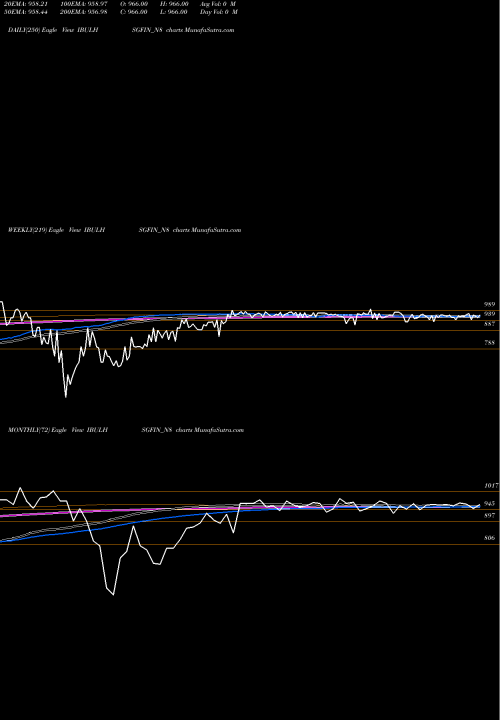Click the 100EMA: 958.97 value
The height and width of the screenshot is (720, 500).
click(x=84, y=4)
